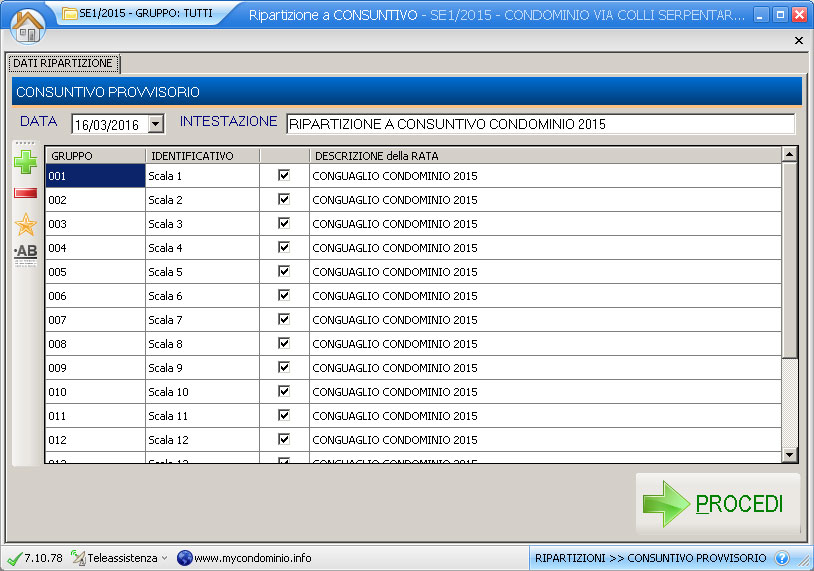
Task: Expand the Teleassistenza menu
Action: click(164, 558)
